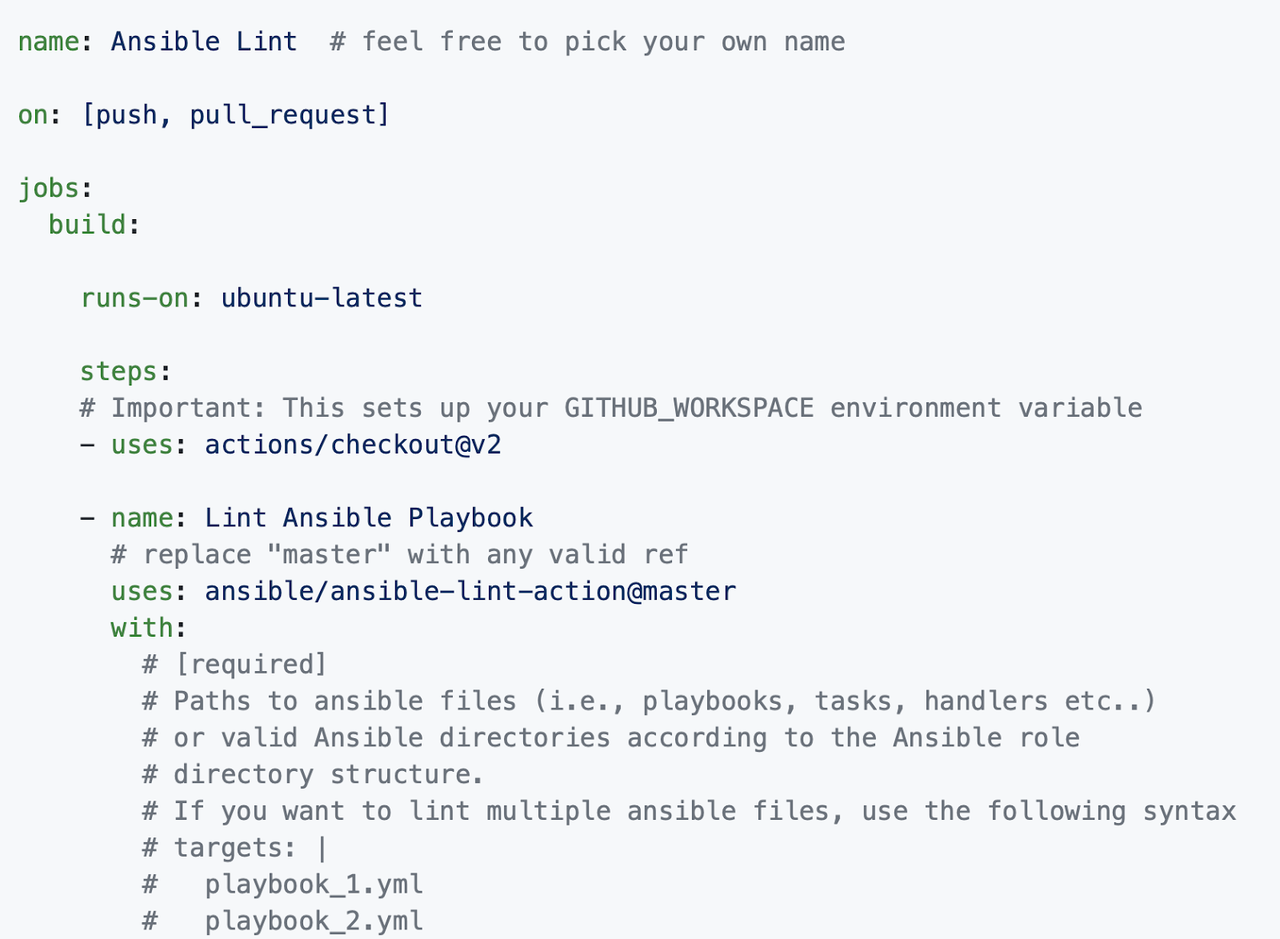
Task: Click the 'Lint Ansible Playbook' step name
Action: click(x=369, y=518)
